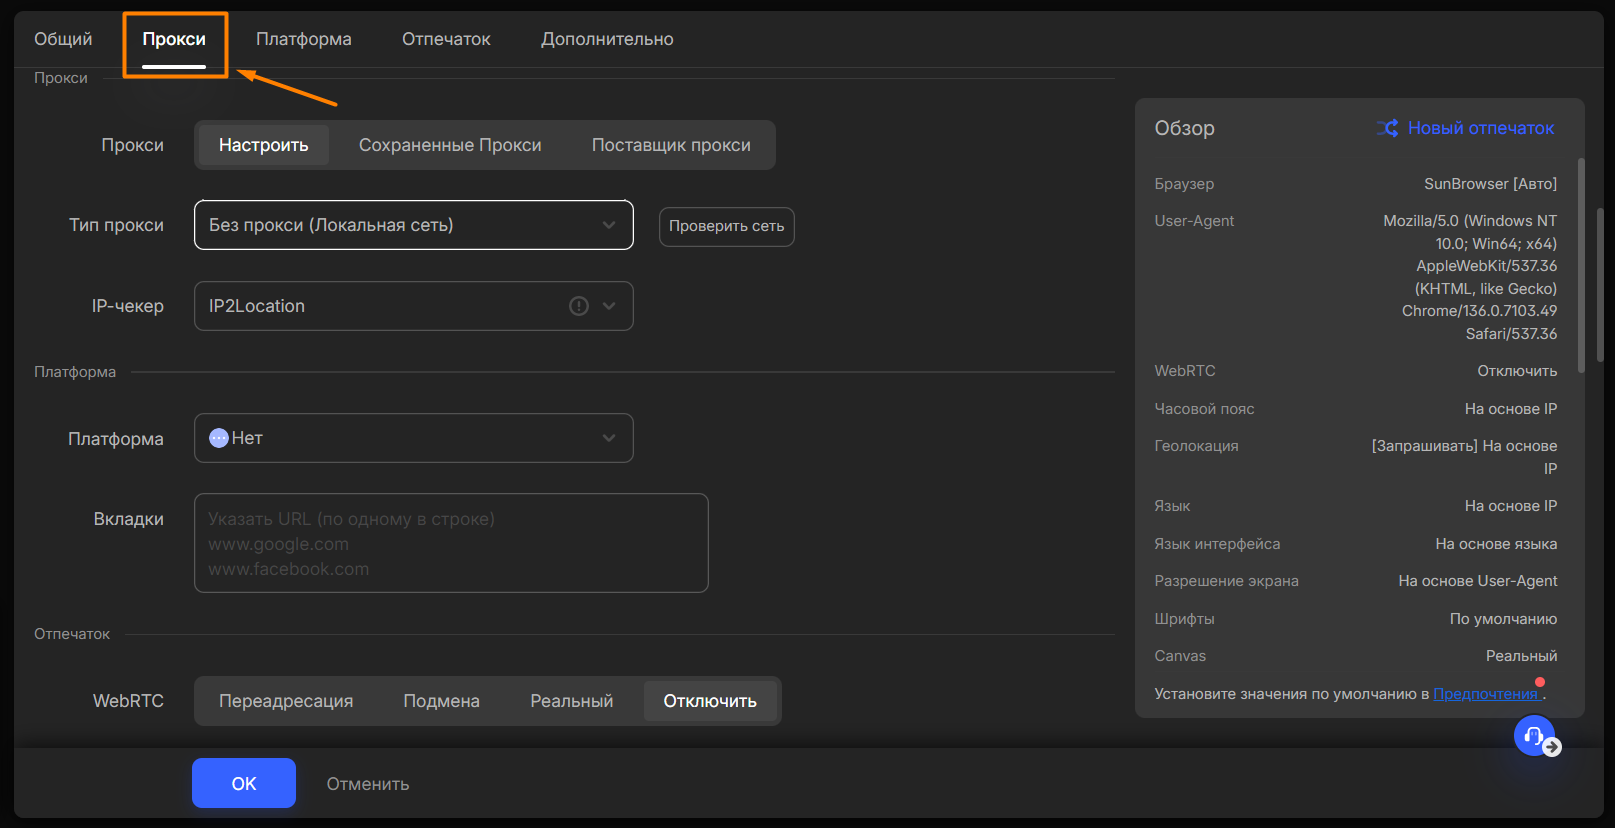Click the Обзор panel scrollbar
1615x828 pixels.
1581,265
